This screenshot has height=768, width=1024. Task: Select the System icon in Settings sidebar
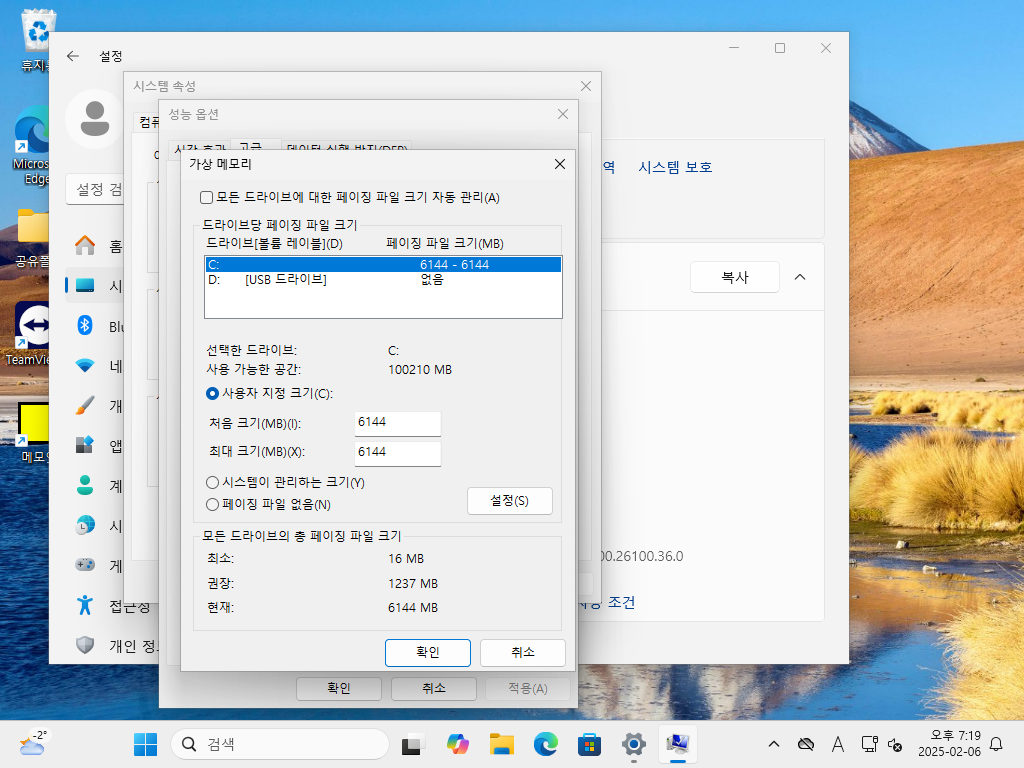point(85,285)
